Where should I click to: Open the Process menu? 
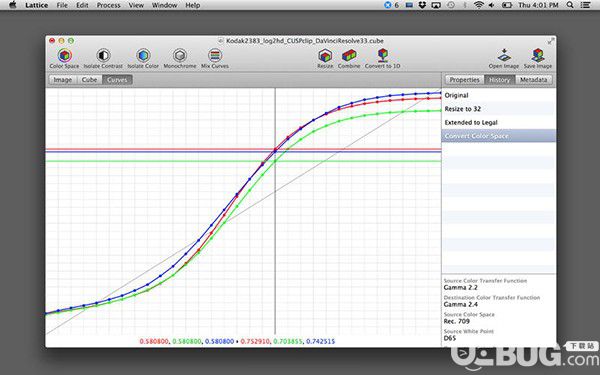click(108, 5)
